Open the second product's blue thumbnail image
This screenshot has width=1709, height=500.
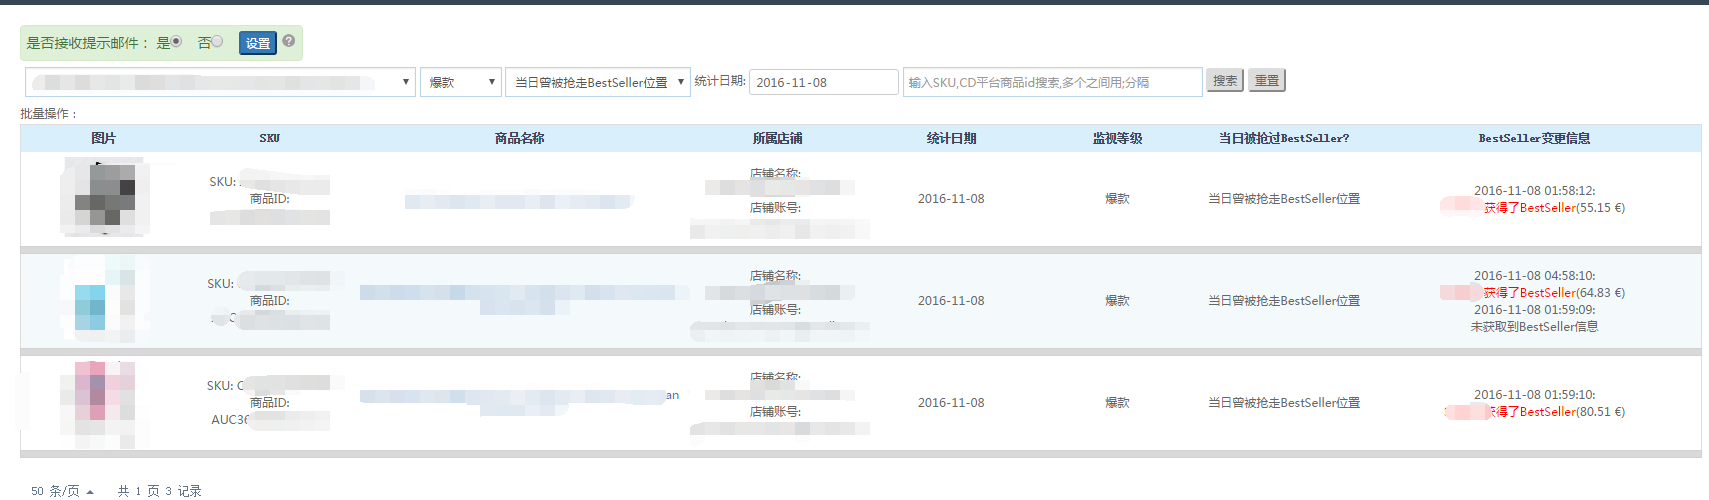(x=98, y=300)
